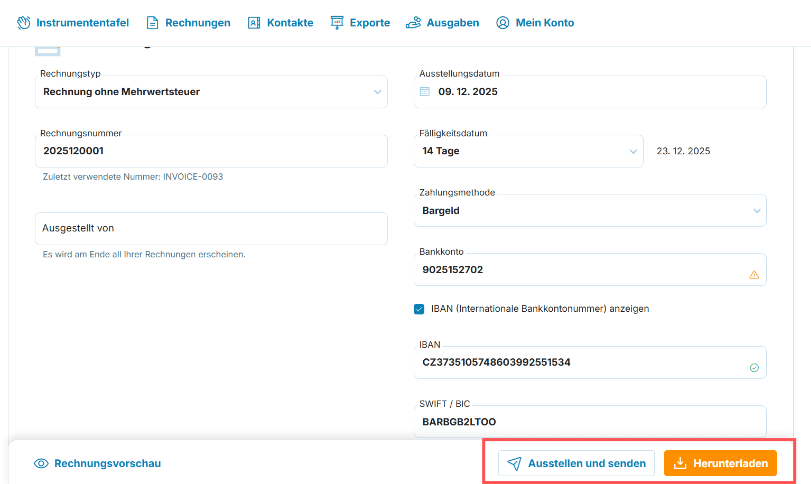
Task: Open the Zahlungsmethode Bargeld dropdown
Action: pyautogui.click(x=590, y=210)
